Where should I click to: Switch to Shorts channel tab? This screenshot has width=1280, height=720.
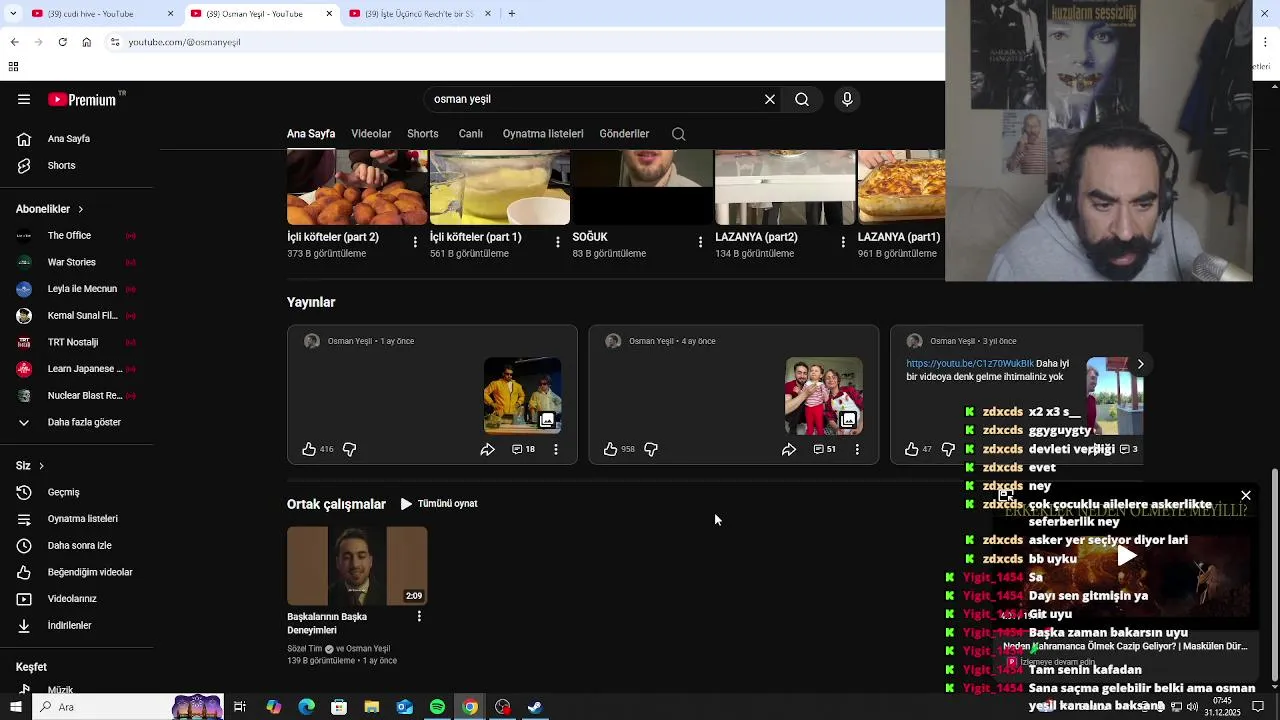click(x=423, y=134)
